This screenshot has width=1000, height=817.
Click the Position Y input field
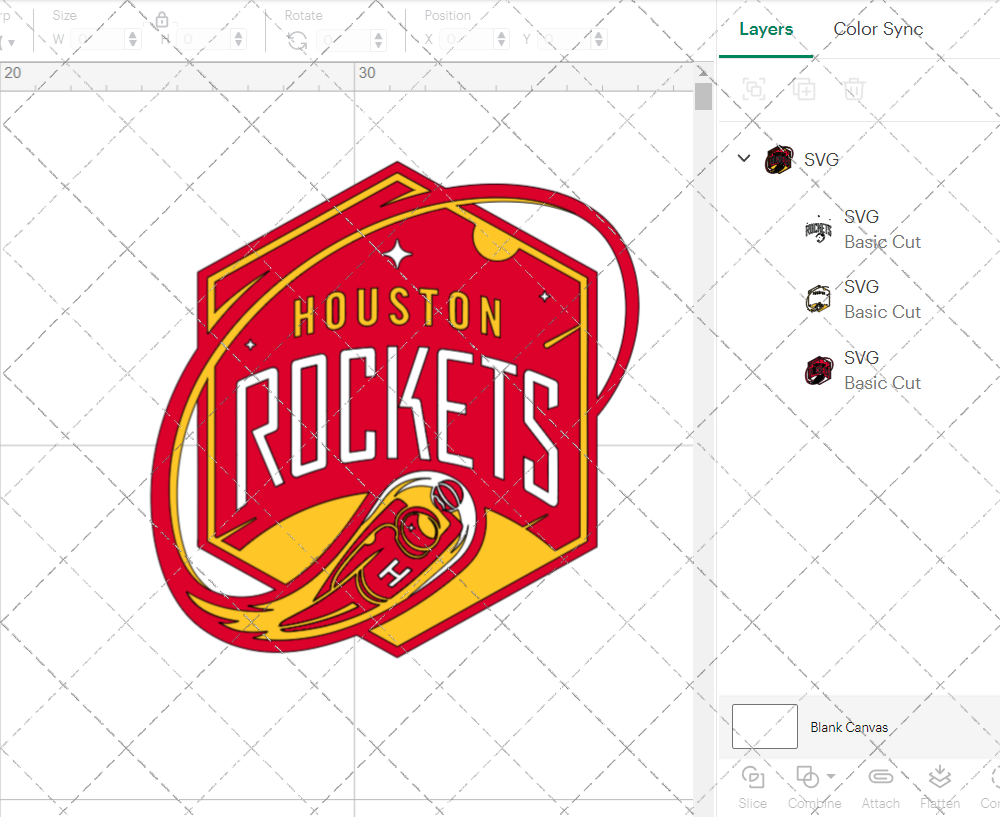click(564, 40)
